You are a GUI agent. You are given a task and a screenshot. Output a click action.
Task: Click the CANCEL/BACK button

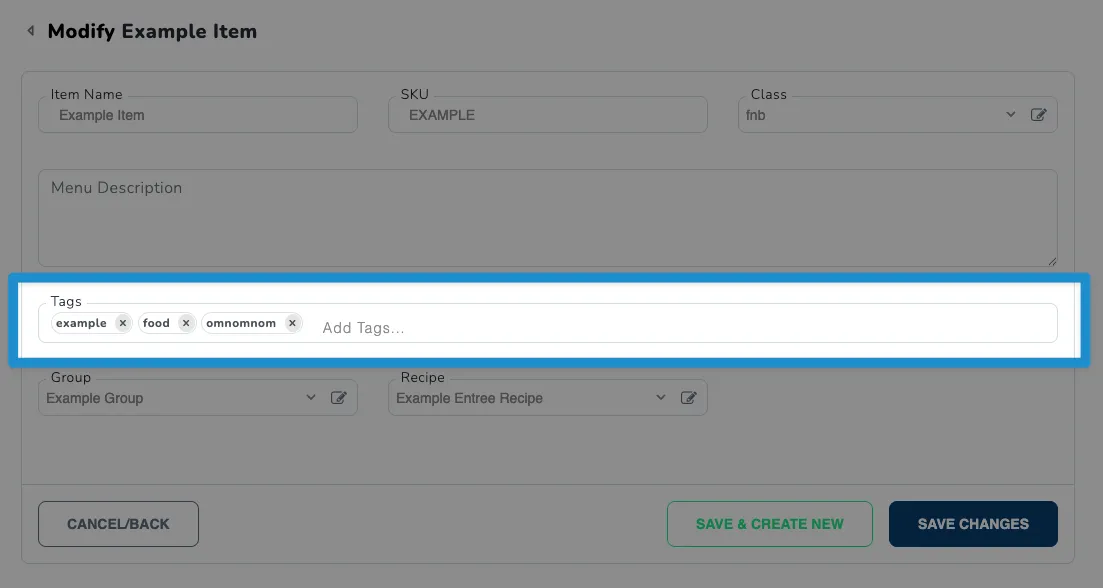(118, 524)
